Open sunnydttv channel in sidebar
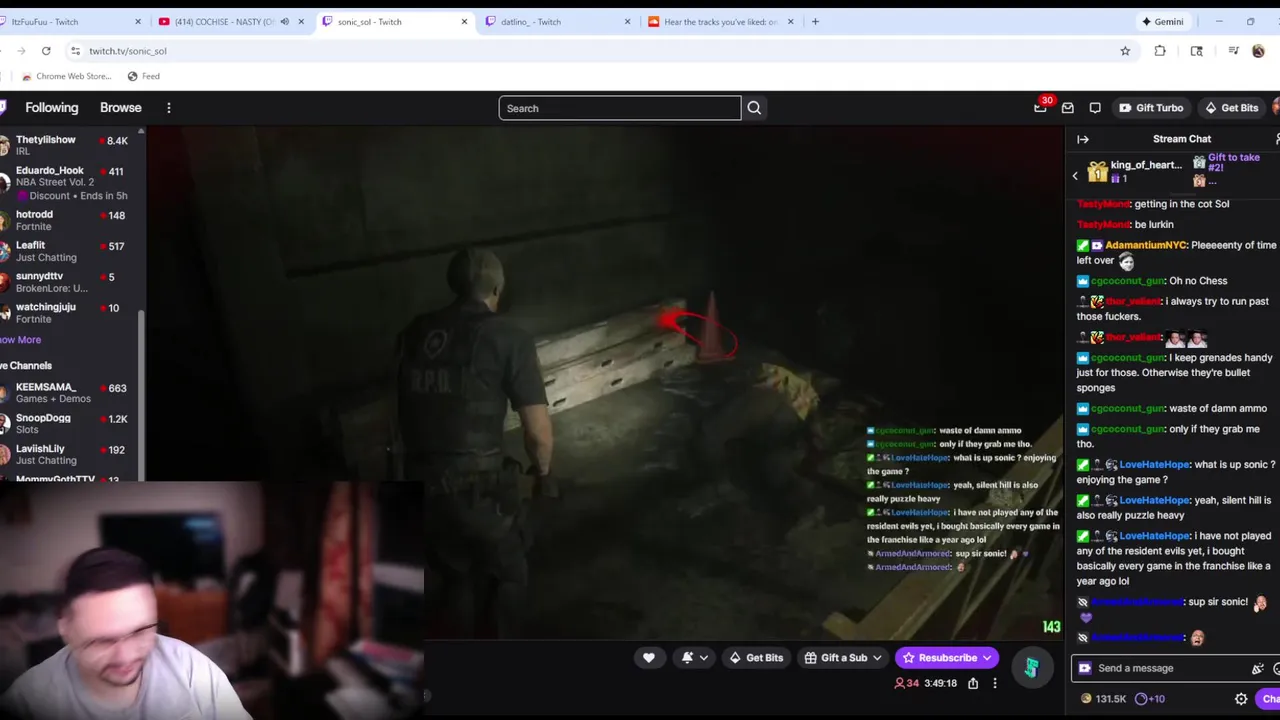 (x=68, y=282)
